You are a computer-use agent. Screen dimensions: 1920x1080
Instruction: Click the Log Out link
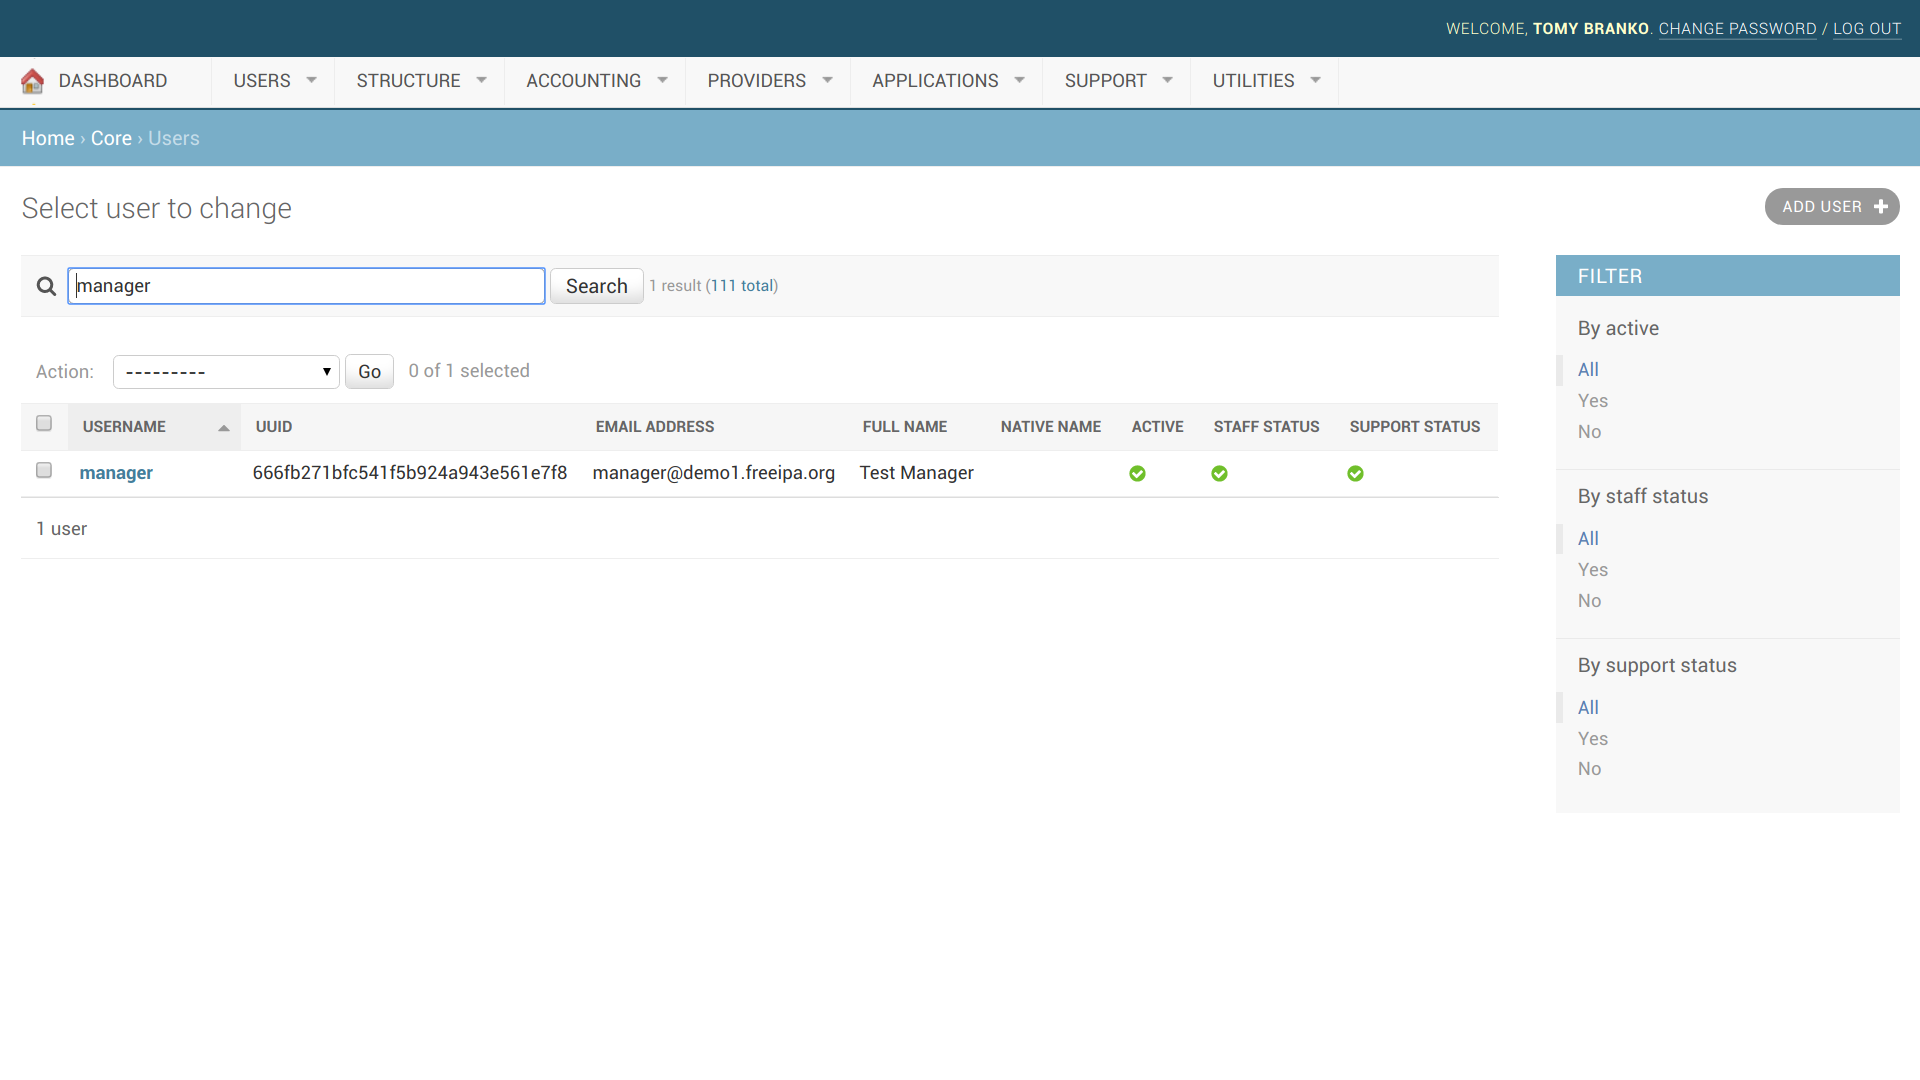click(x=1866, y=29)
